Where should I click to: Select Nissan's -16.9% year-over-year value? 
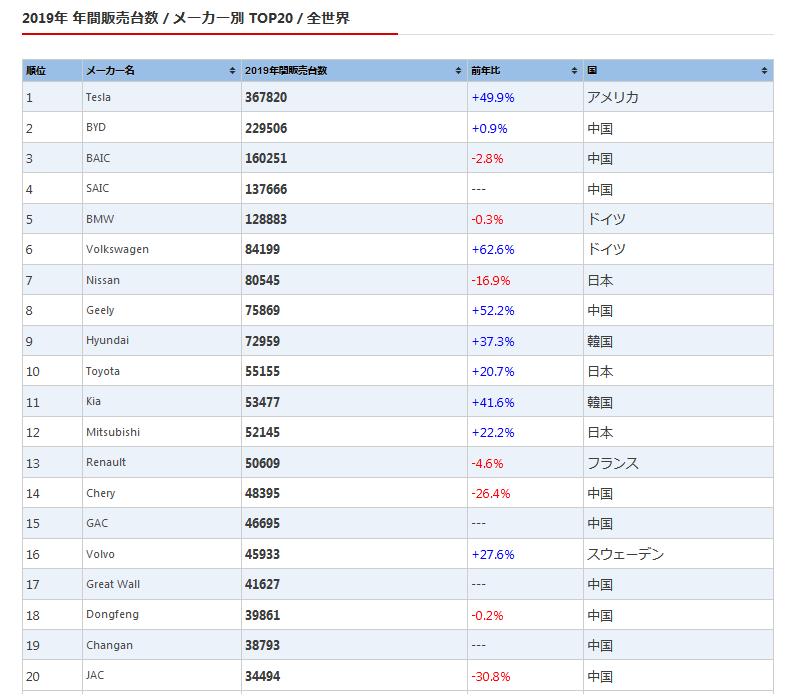pos(489,280)
